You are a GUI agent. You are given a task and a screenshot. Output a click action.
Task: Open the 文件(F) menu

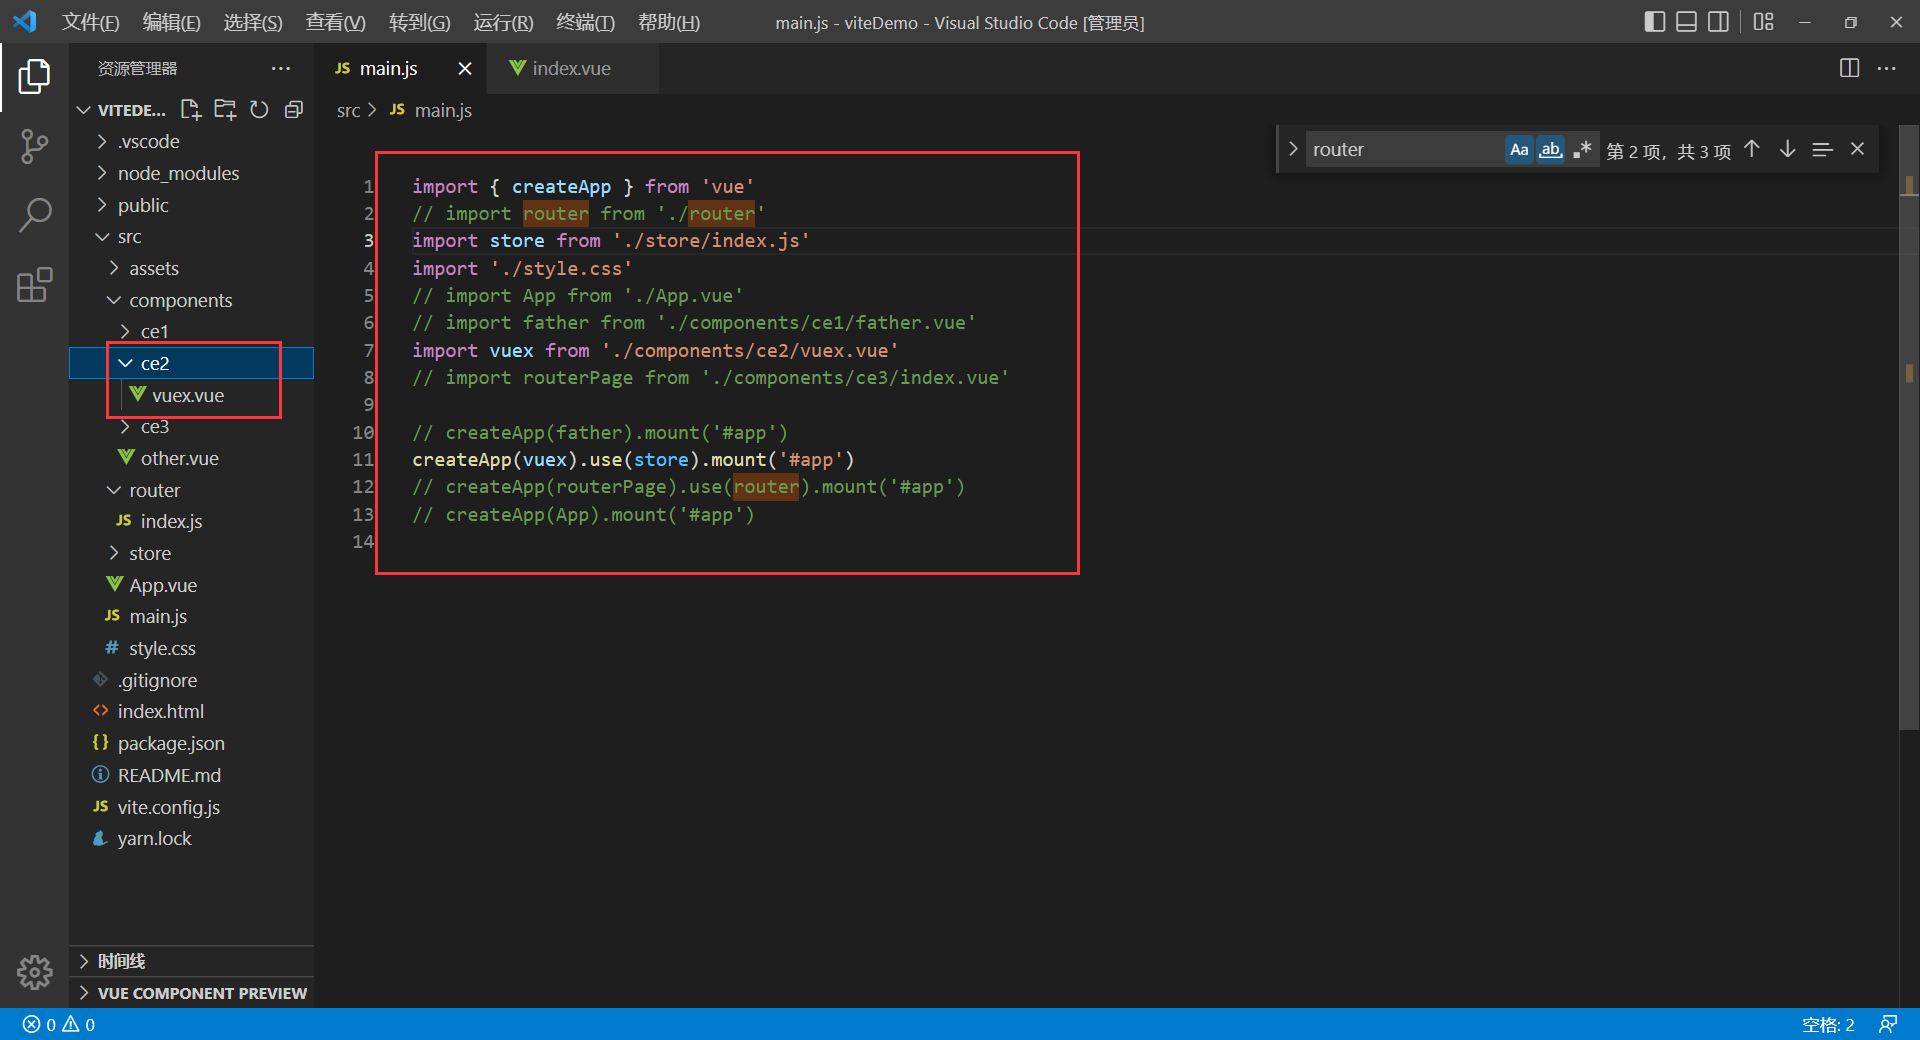click(x=91, y=22)
